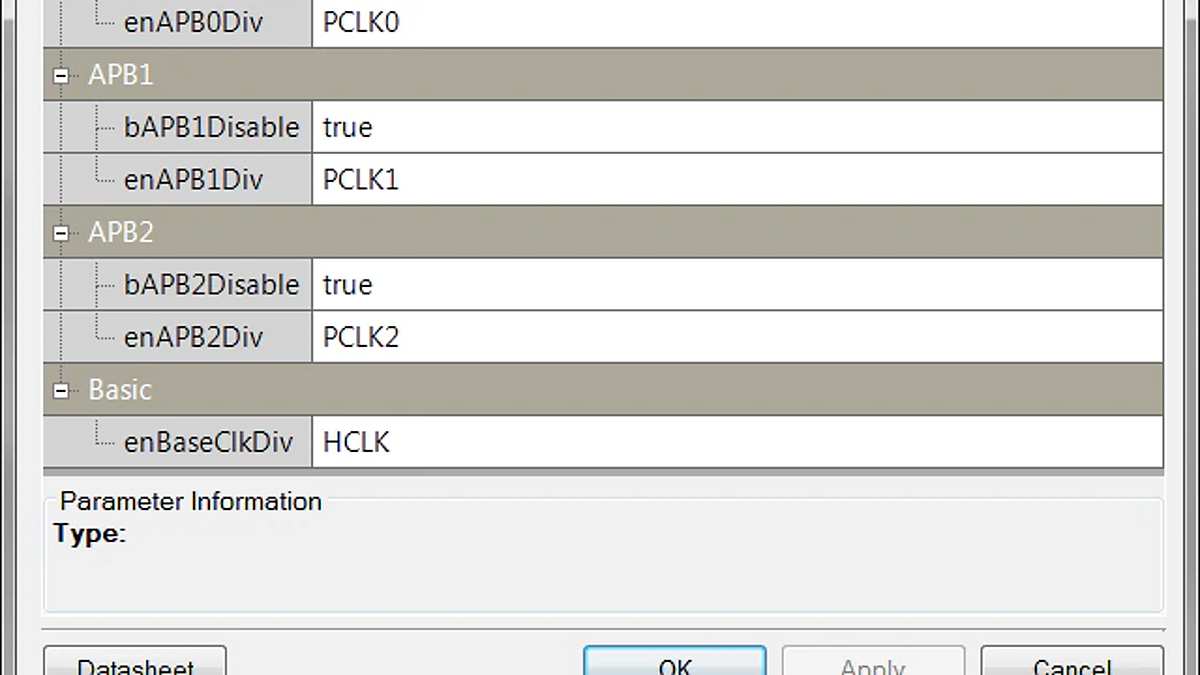The height and width of the screenshot is (675, 1200).
Task: Cancel the configuration dialog
Action: tap(1071, 664)
